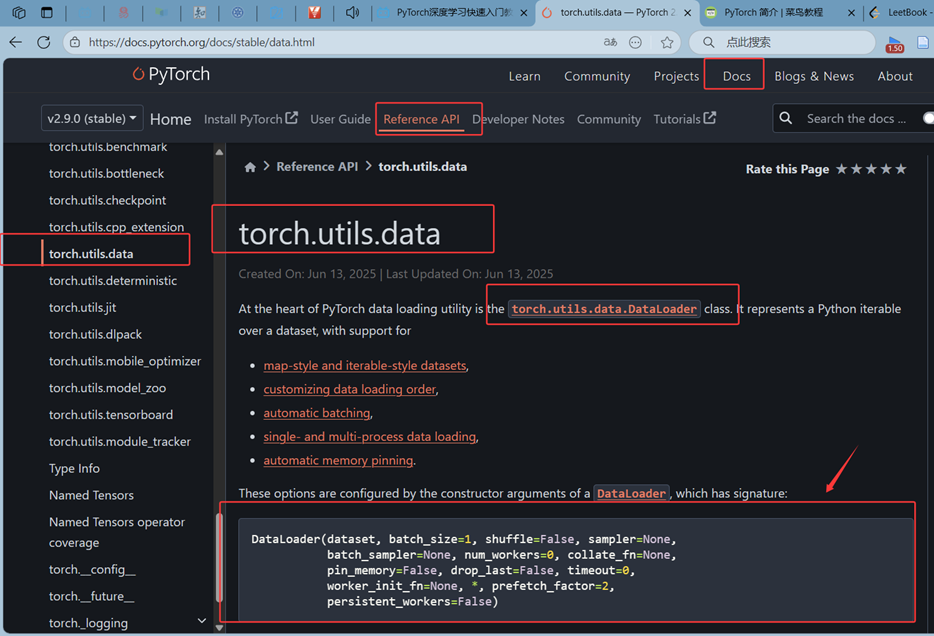
Task: Switch to the PyTorch深度学习快速入门 tab
Action: click(x=453, y=13)
